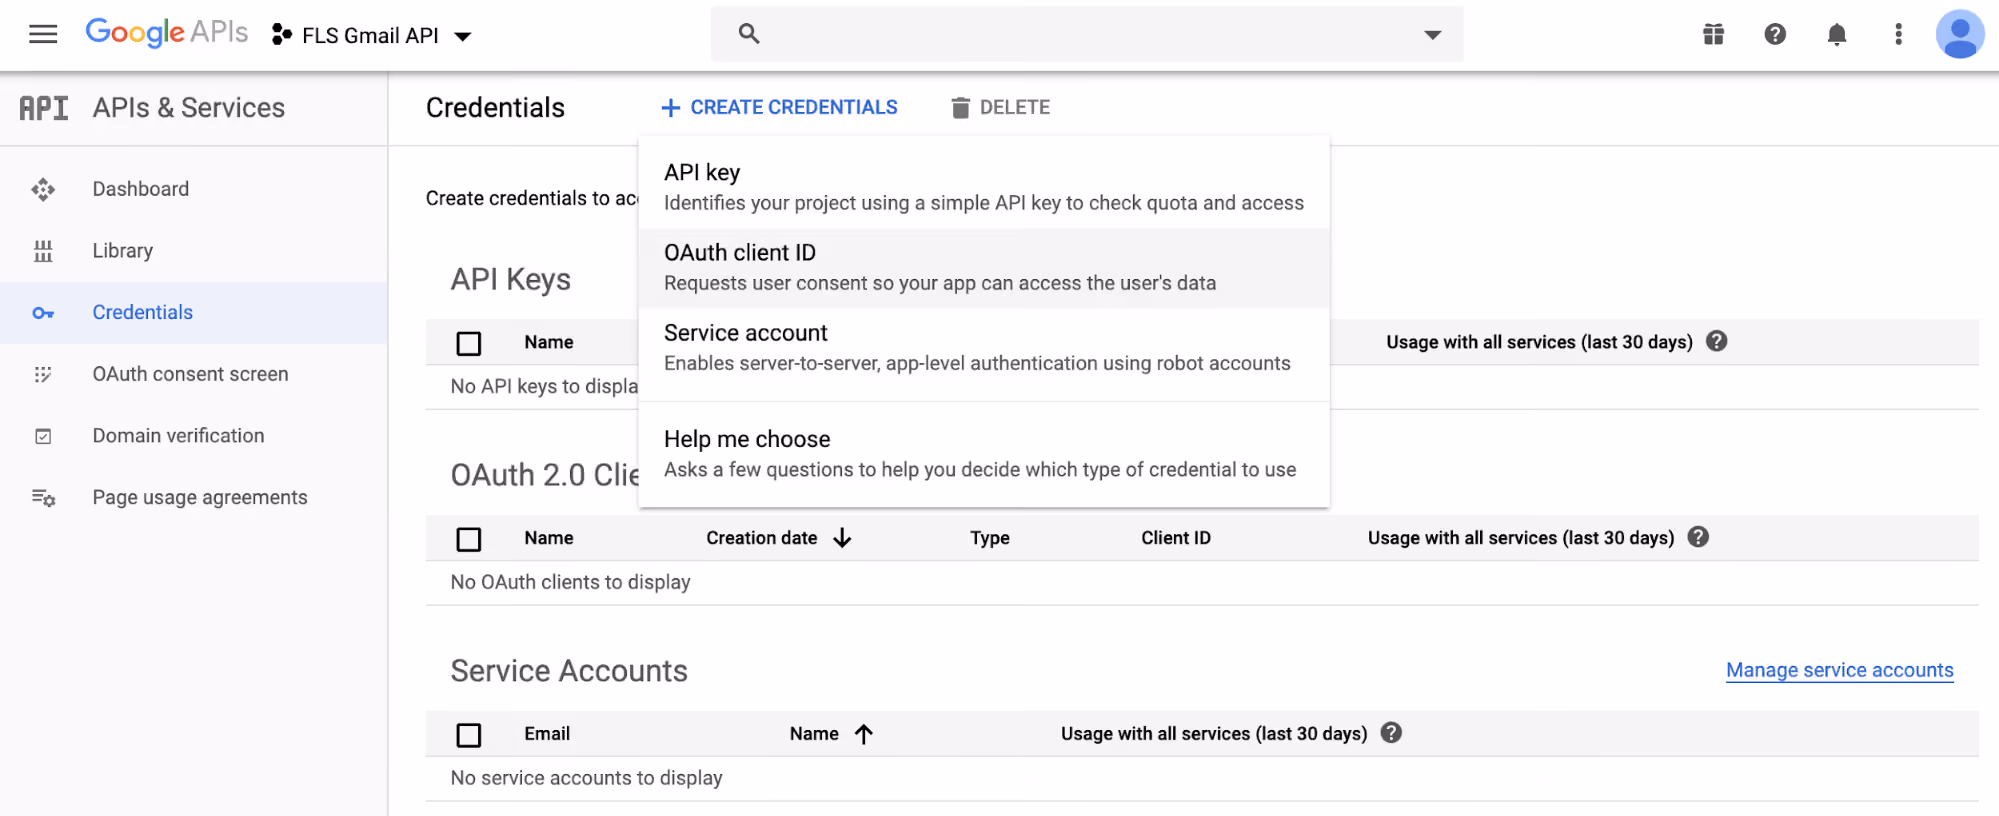
Task: Open the Service Accounts usage help icon
Action: tap(1391, 733)
